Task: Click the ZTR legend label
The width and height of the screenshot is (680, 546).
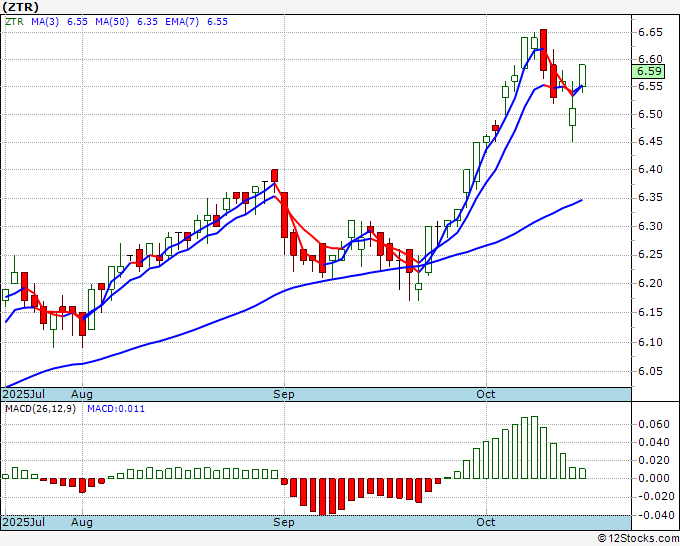Action: [x=14, y=22]
